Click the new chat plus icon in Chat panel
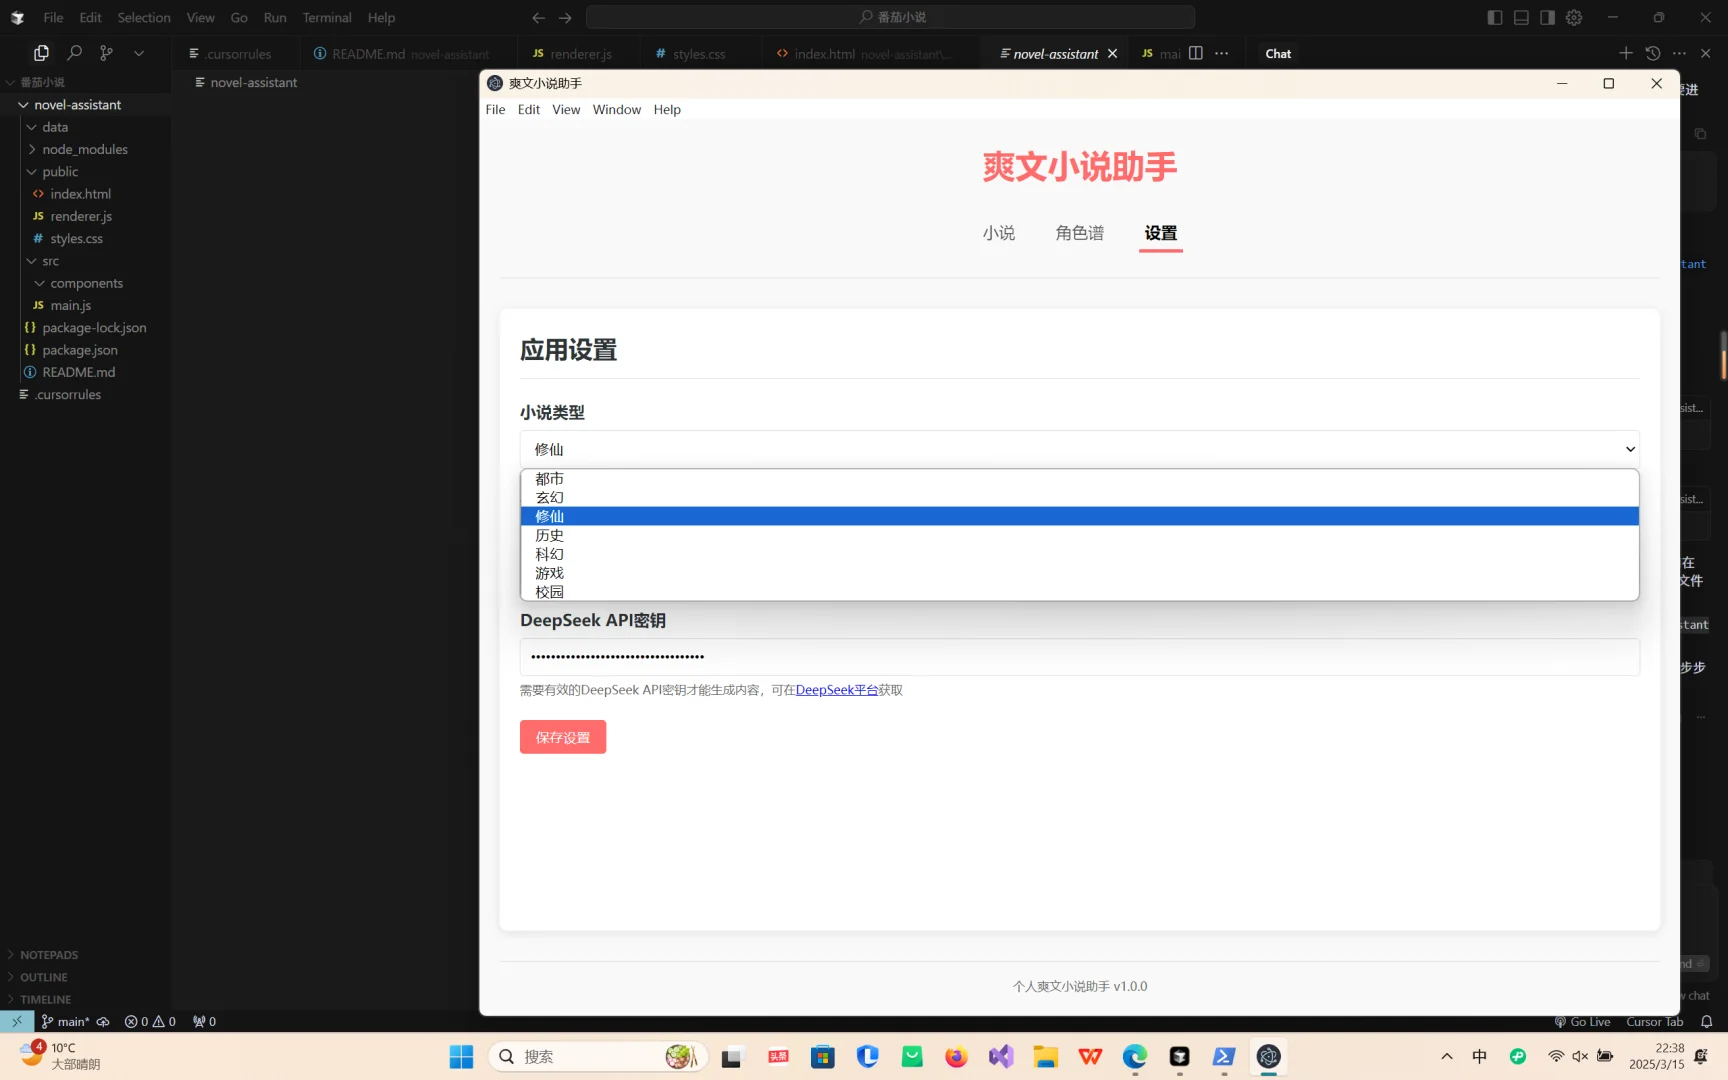This screenshot has width=1728, height=1080. coord(1626,53)
